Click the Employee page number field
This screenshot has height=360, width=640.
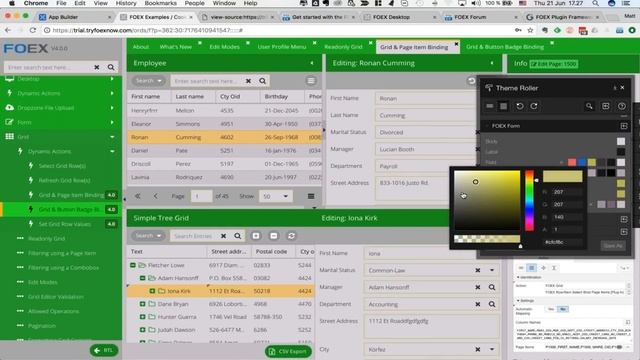[202, 196]
